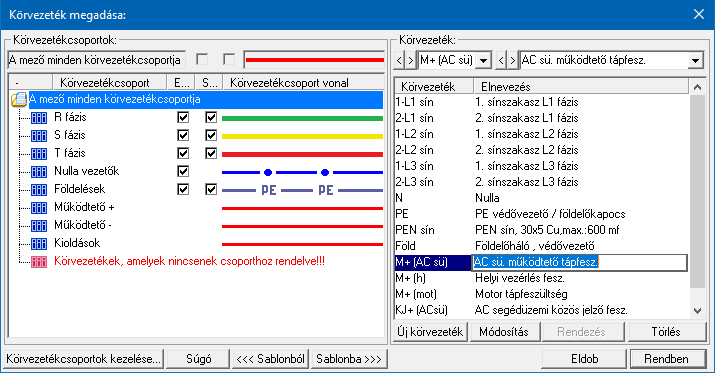This screenshot has width=715, height=373.
Task: Click the R fázis group icon
Action: 39,118
